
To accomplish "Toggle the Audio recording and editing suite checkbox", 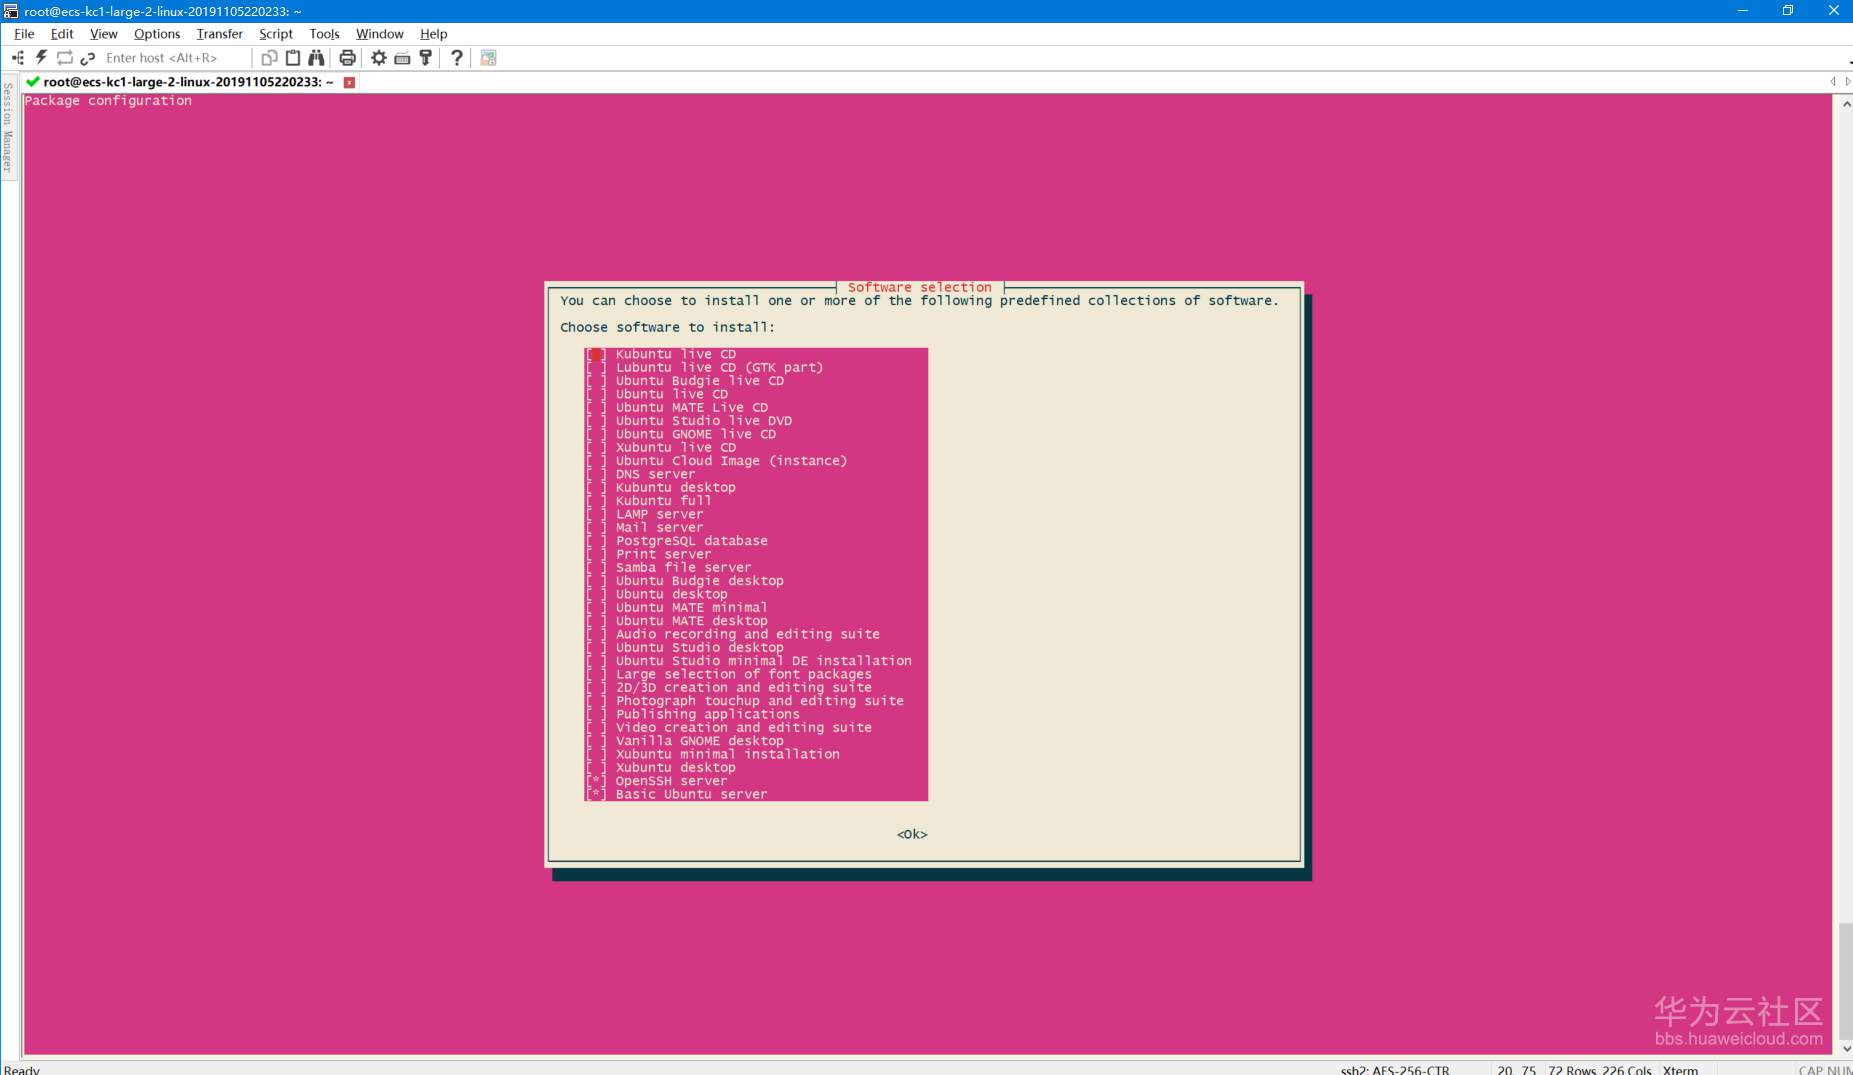I will tap(596, 634).
